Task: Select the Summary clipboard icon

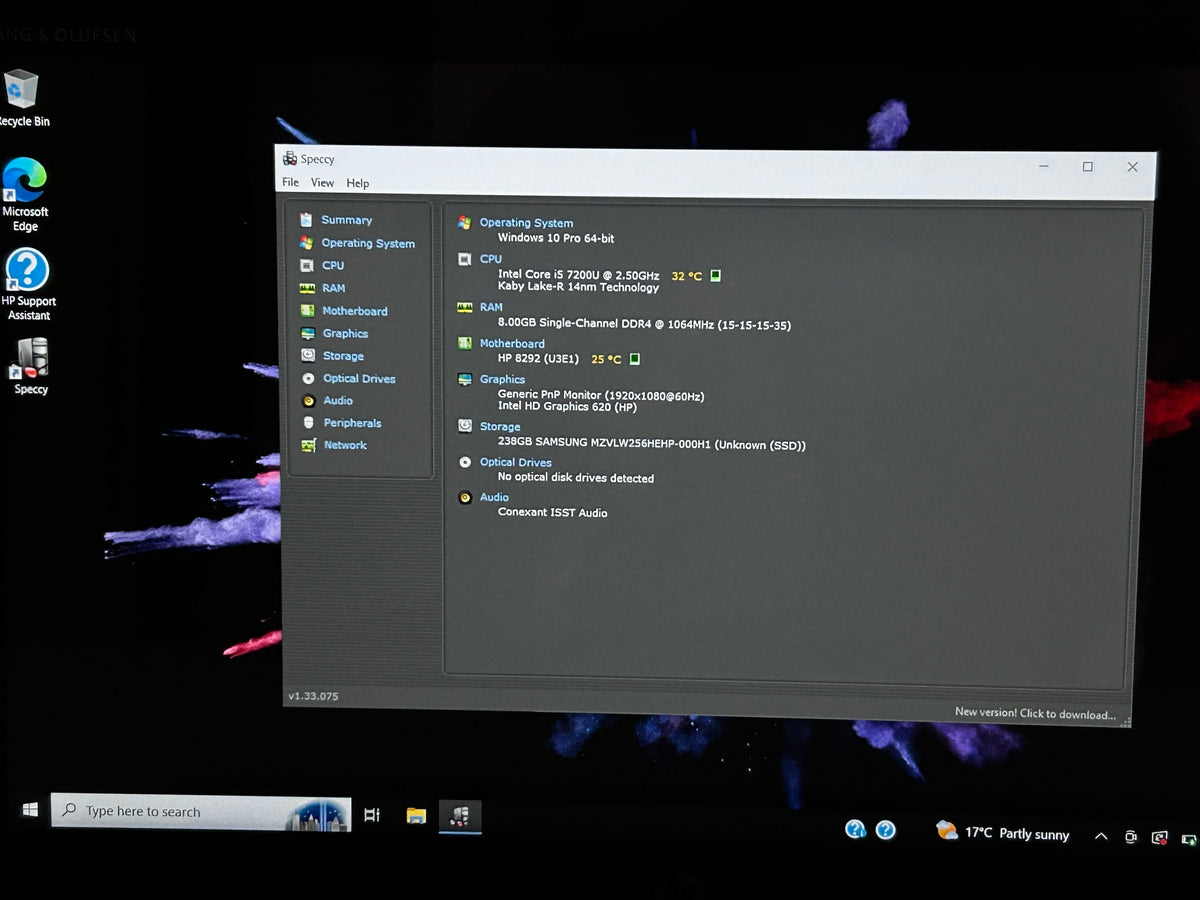Action: tap(306, 219)
